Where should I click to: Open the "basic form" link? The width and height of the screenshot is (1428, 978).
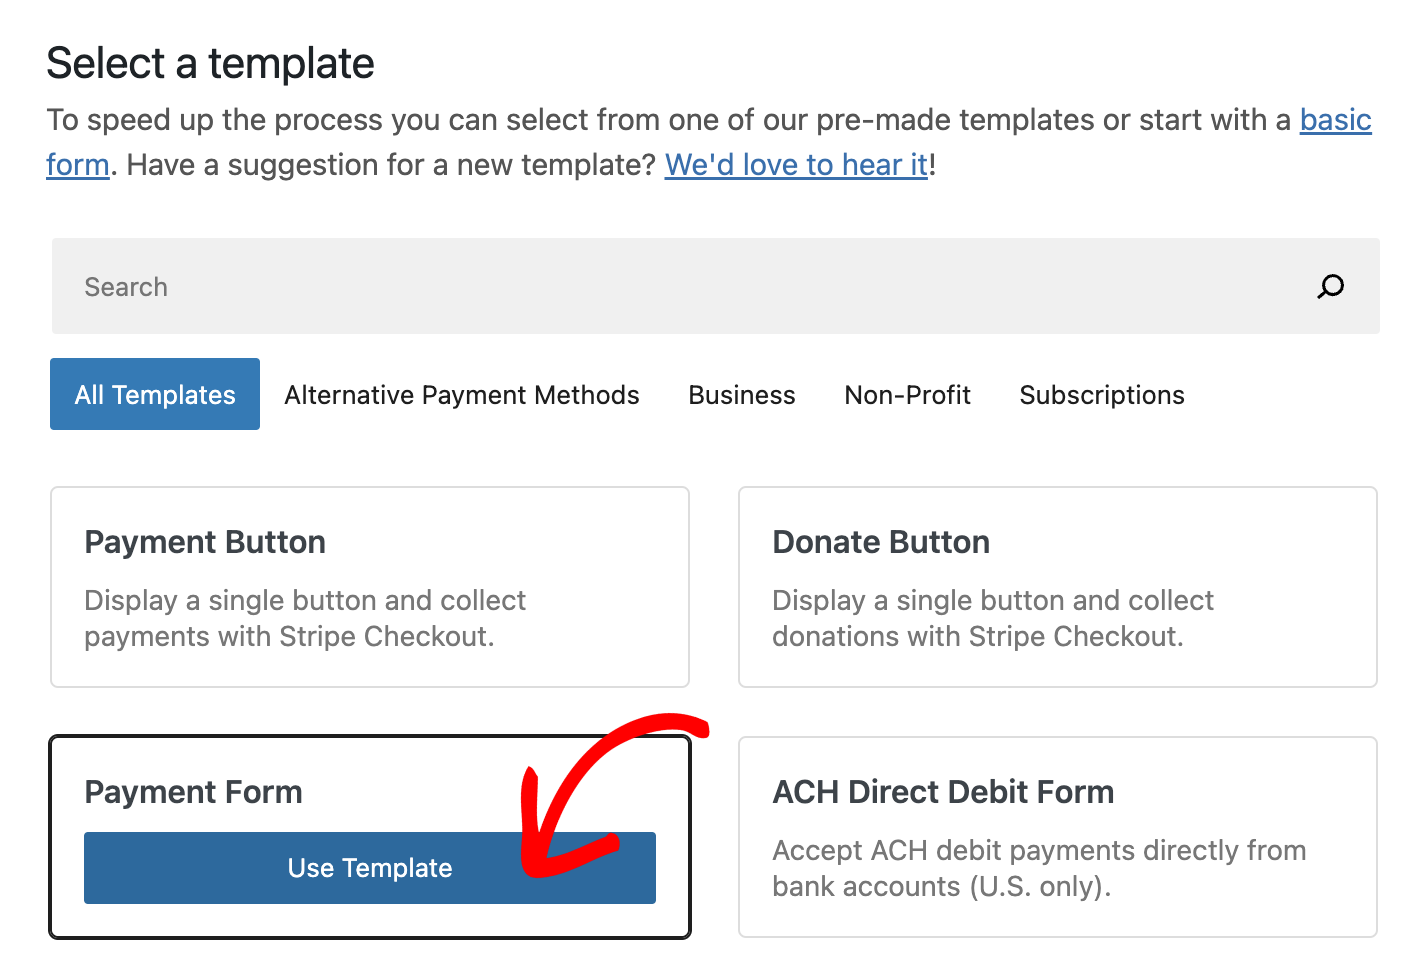coord(1335,121)
